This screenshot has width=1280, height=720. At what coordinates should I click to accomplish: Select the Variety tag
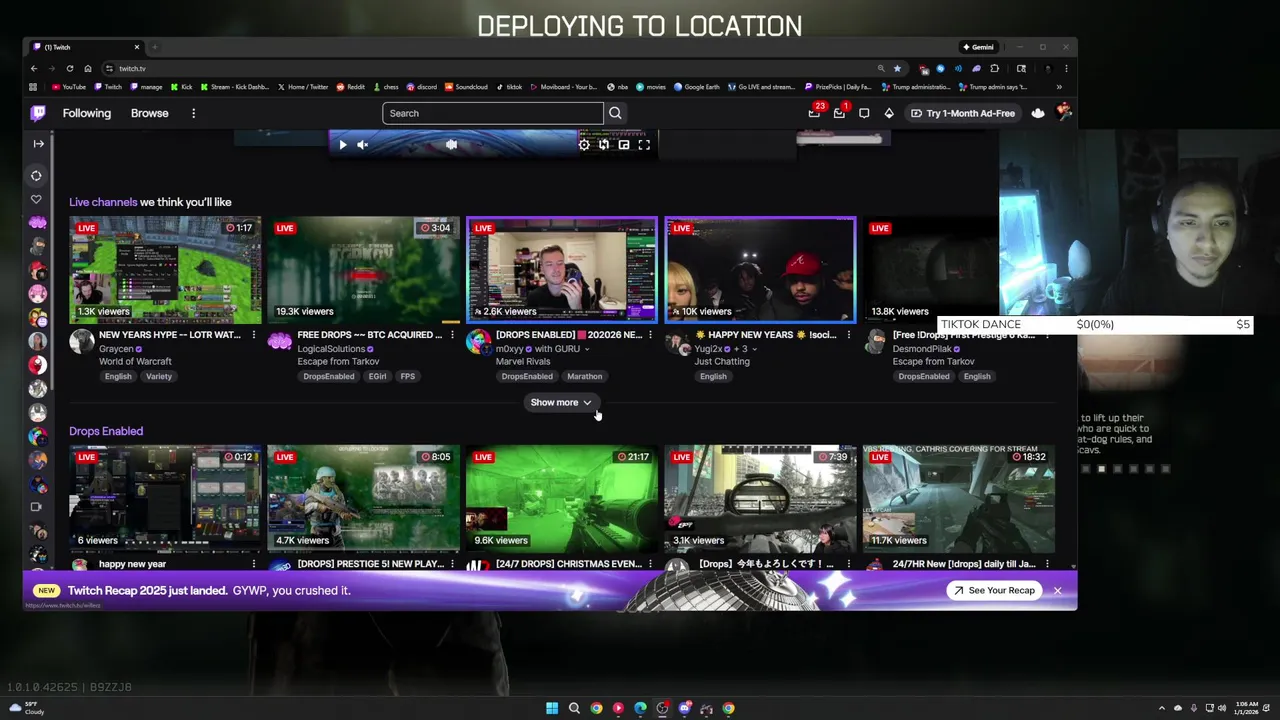(x=159, y=376)
